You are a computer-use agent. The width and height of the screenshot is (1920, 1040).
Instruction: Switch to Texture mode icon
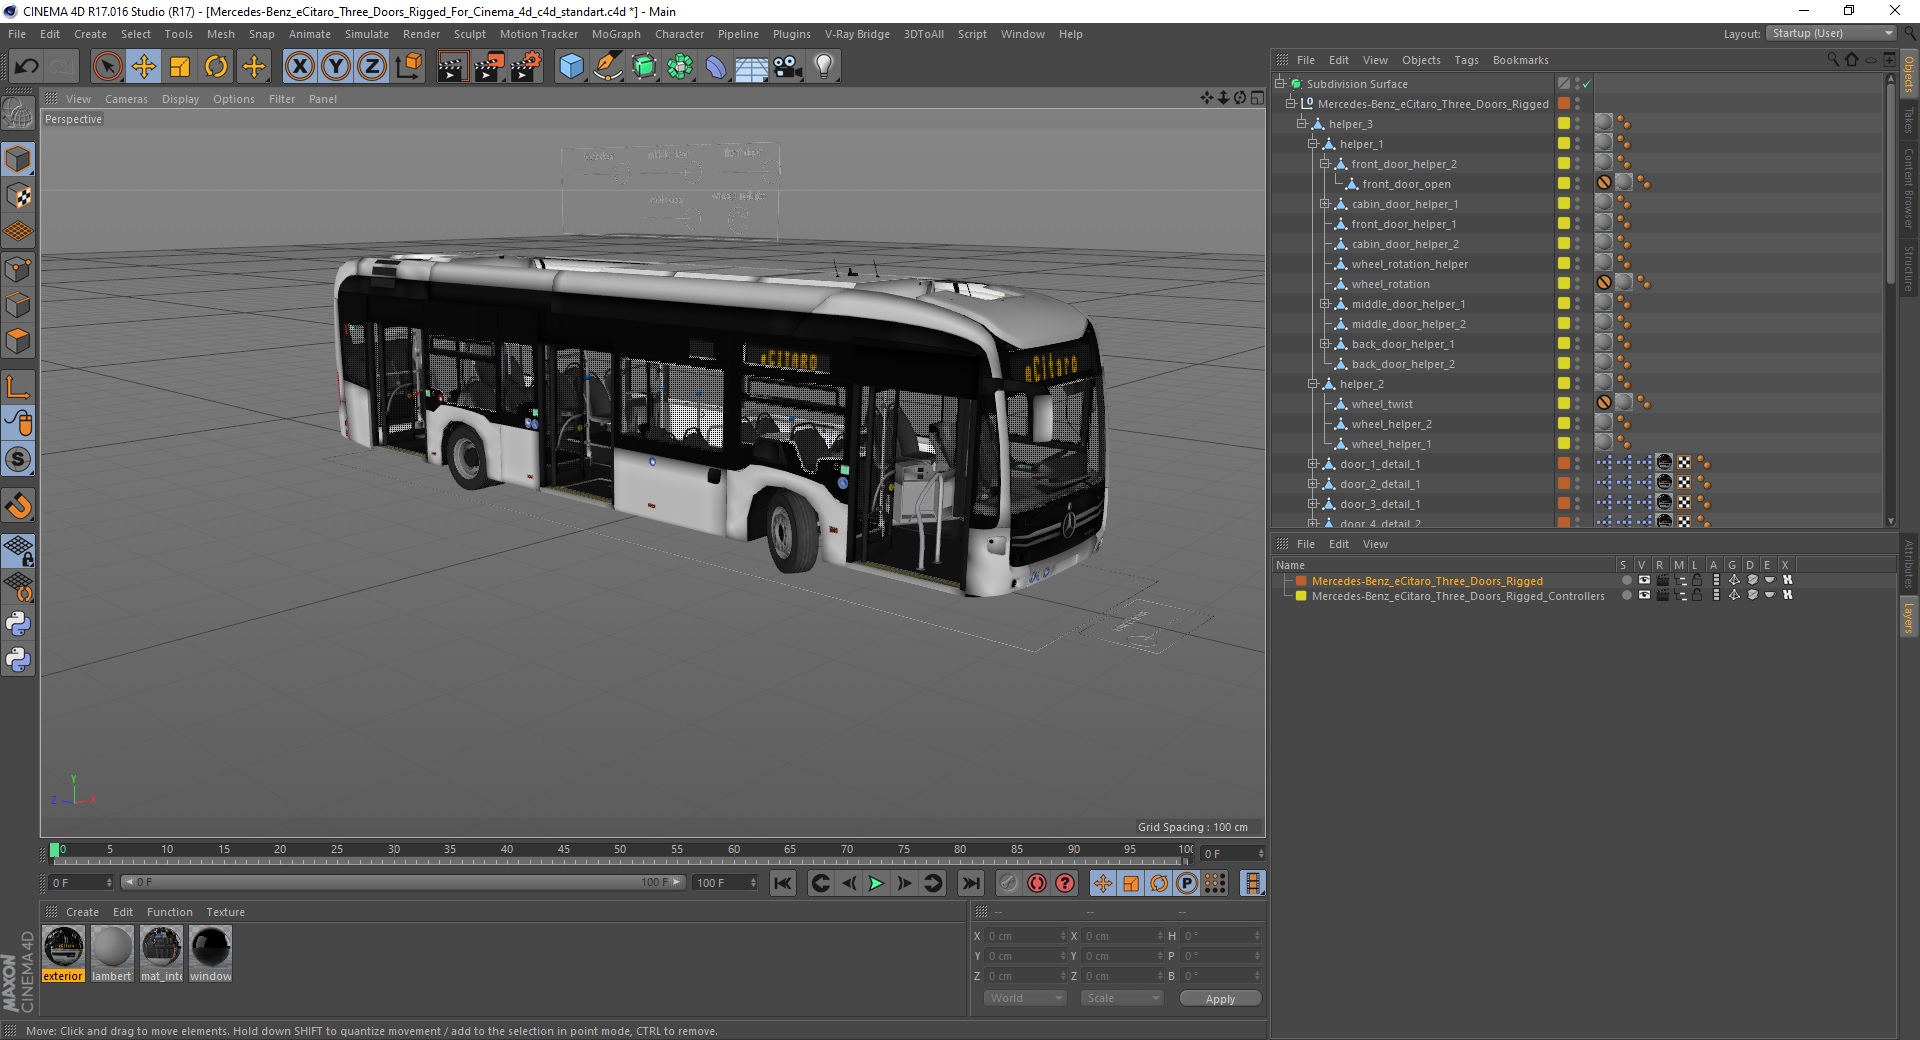point(18,196)
